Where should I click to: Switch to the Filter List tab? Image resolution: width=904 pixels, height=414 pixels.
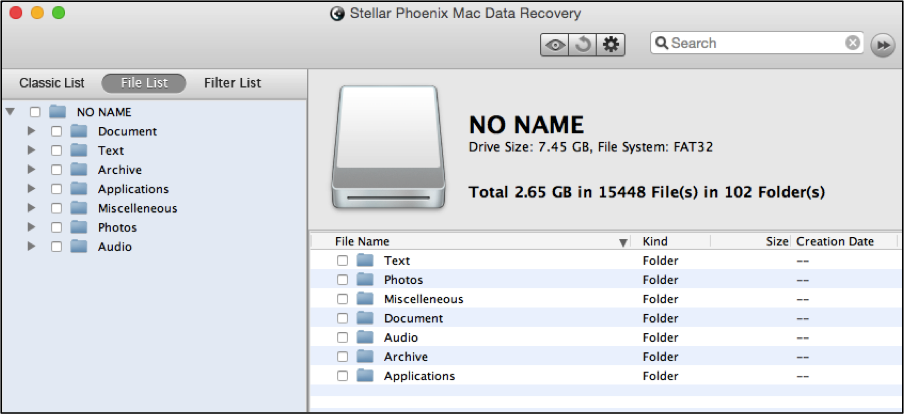pos(232,83)
